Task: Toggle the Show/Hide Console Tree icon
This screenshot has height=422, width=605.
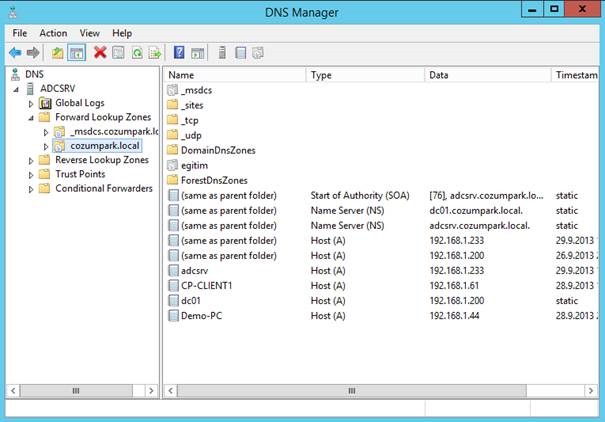Action: pyautogui.click(x=76, y=52)
